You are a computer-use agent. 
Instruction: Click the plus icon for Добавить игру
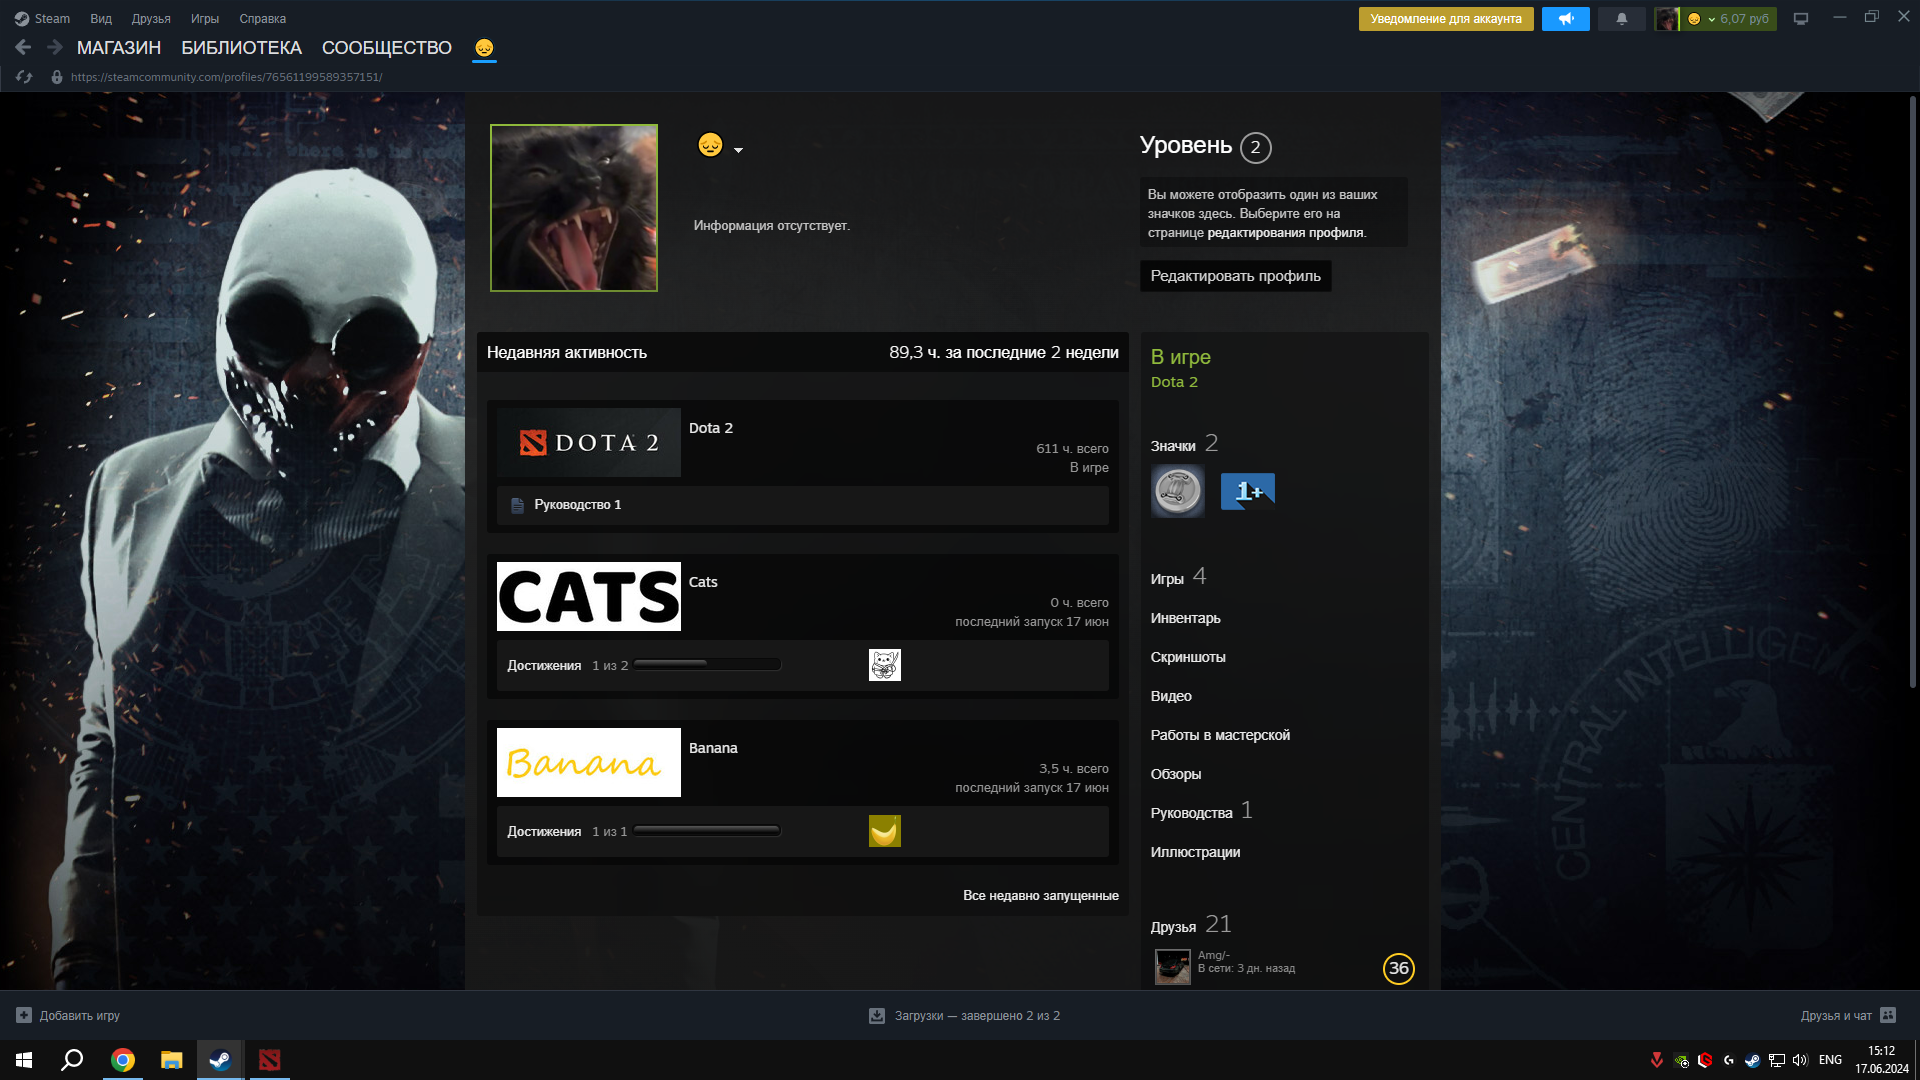[24, 1015]
